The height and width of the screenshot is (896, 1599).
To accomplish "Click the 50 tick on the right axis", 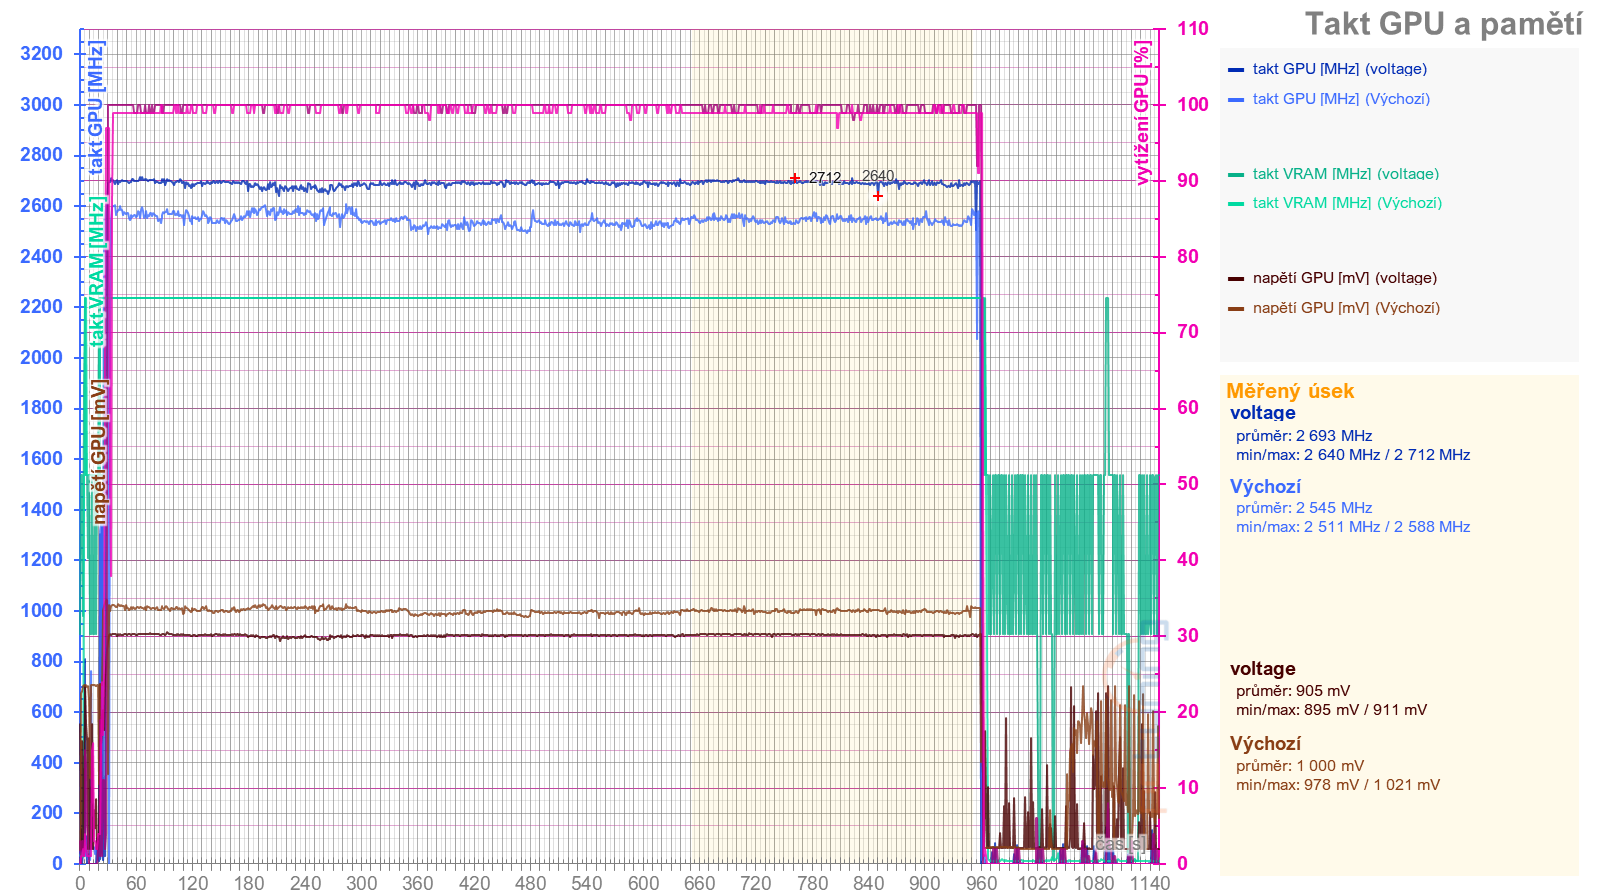I will pos(1188,484).
